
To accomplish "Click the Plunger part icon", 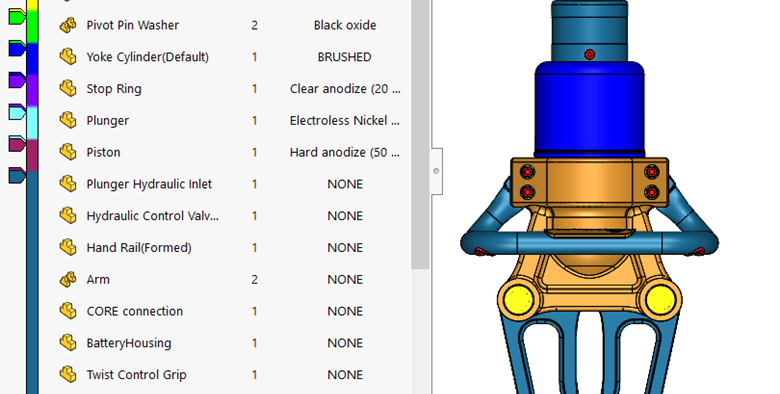I will [68, 120].
